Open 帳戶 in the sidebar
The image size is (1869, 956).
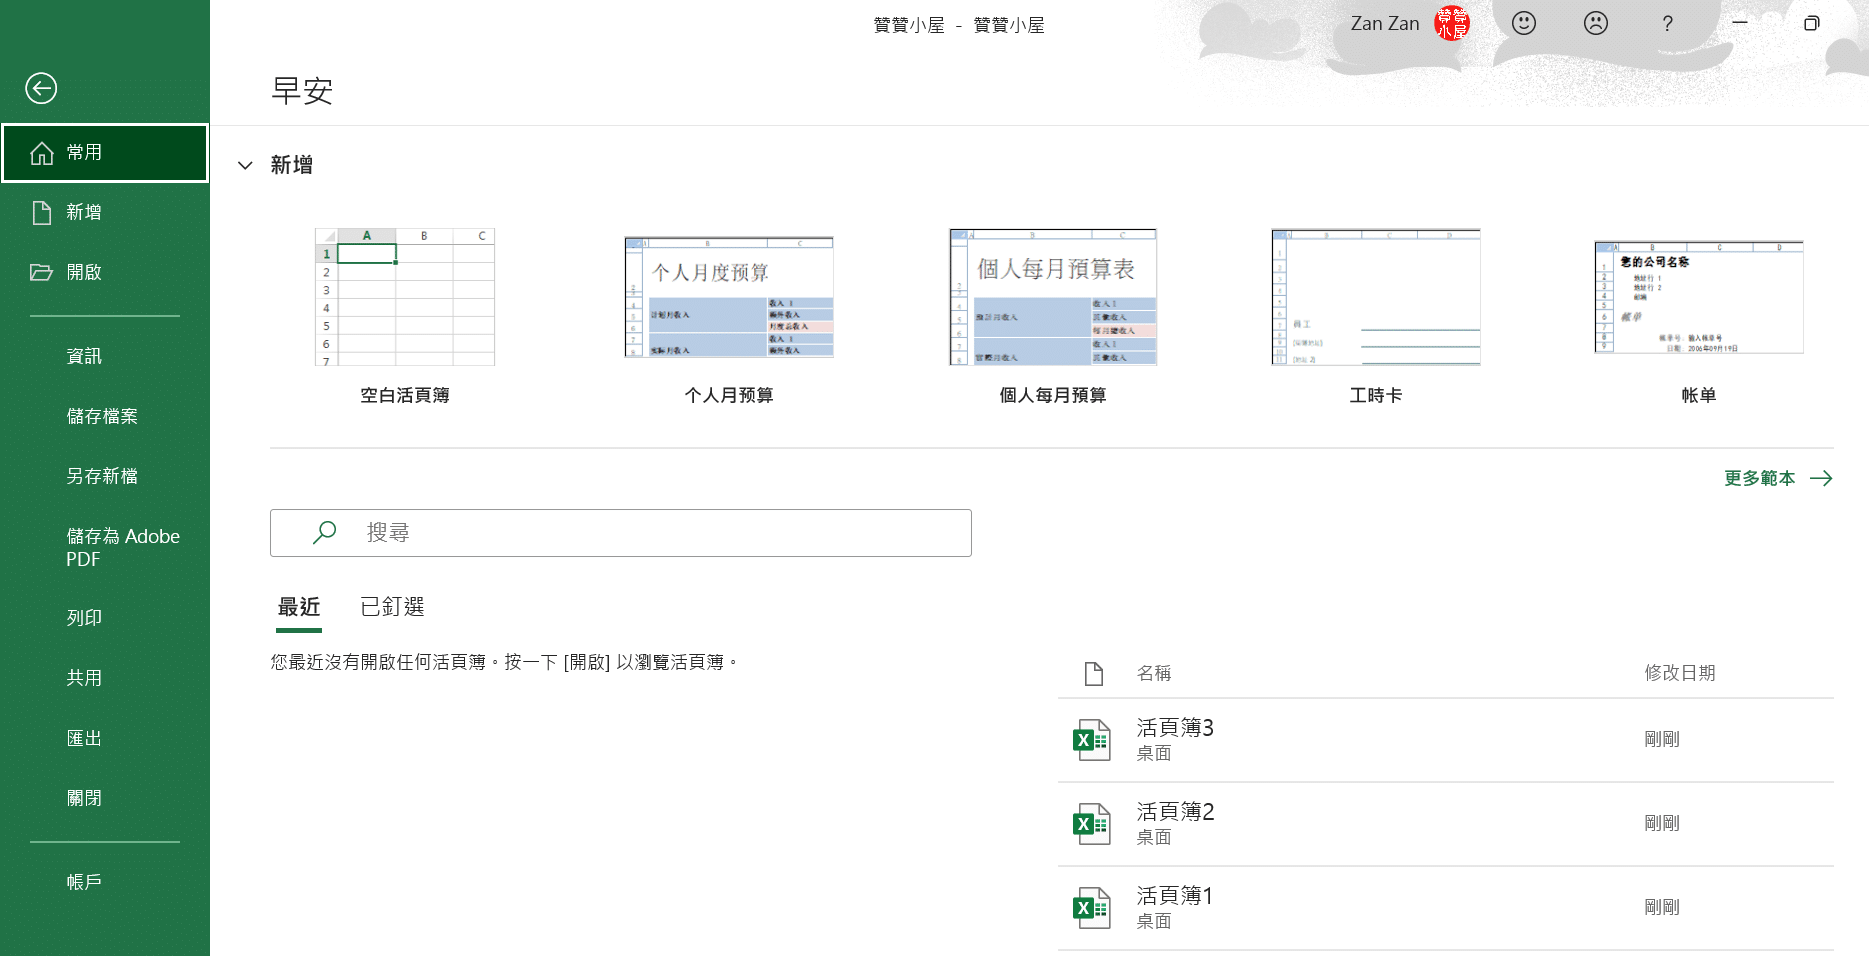pyautogui.click(x=84, y=882)
